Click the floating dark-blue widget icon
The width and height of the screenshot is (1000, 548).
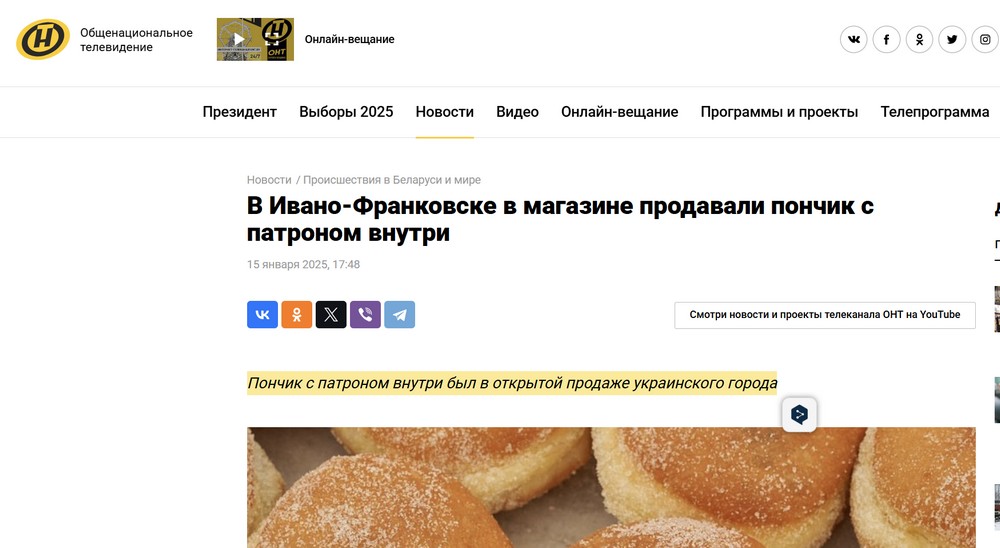pyautogui.click(x=799, y=415)
